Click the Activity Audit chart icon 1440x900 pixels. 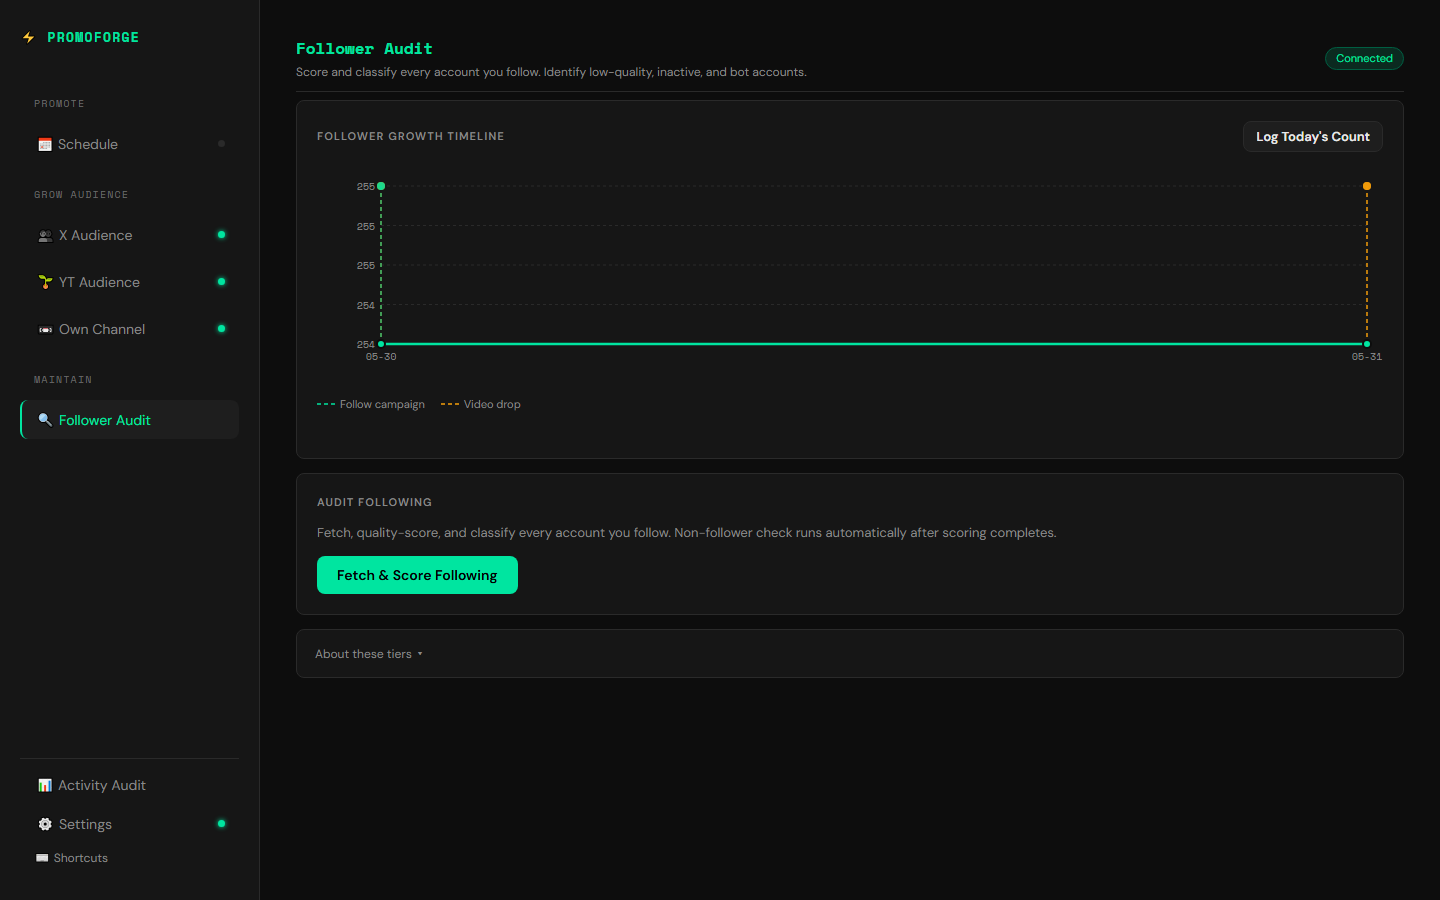click(x=45, y=785)
